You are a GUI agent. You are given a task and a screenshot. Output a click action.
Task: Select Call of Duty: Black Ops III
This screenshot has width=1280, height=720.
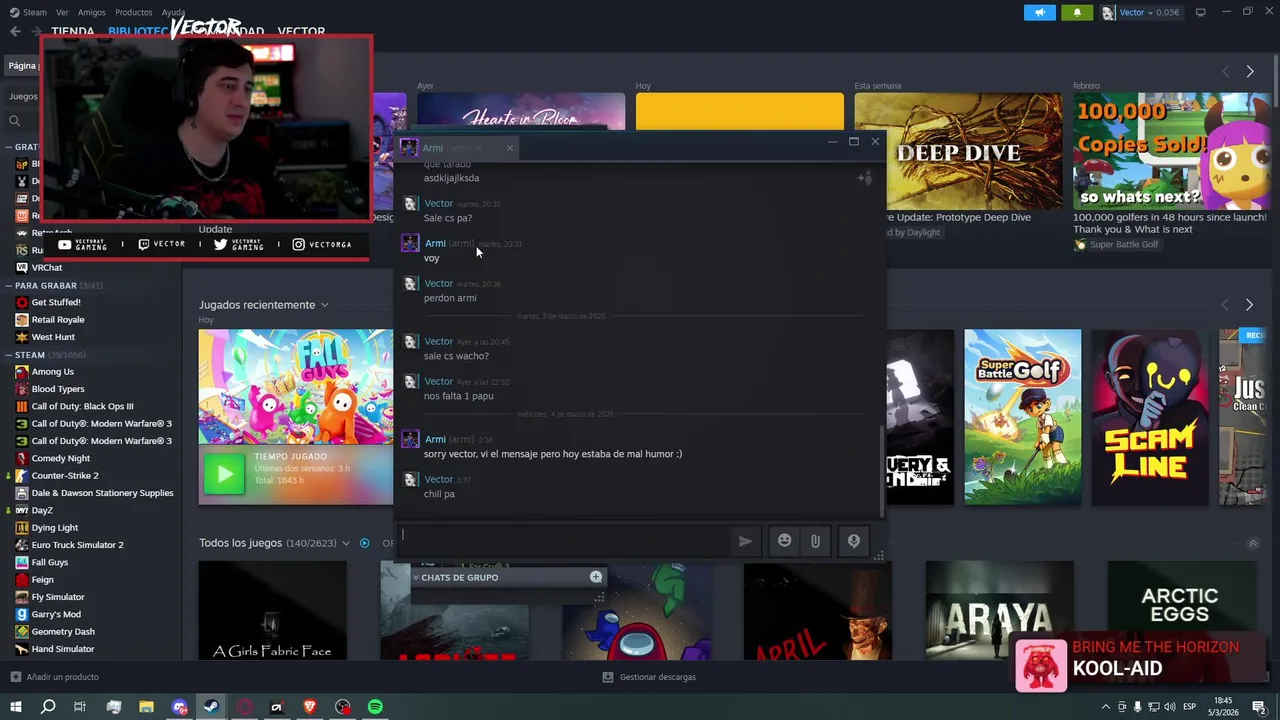82,406
